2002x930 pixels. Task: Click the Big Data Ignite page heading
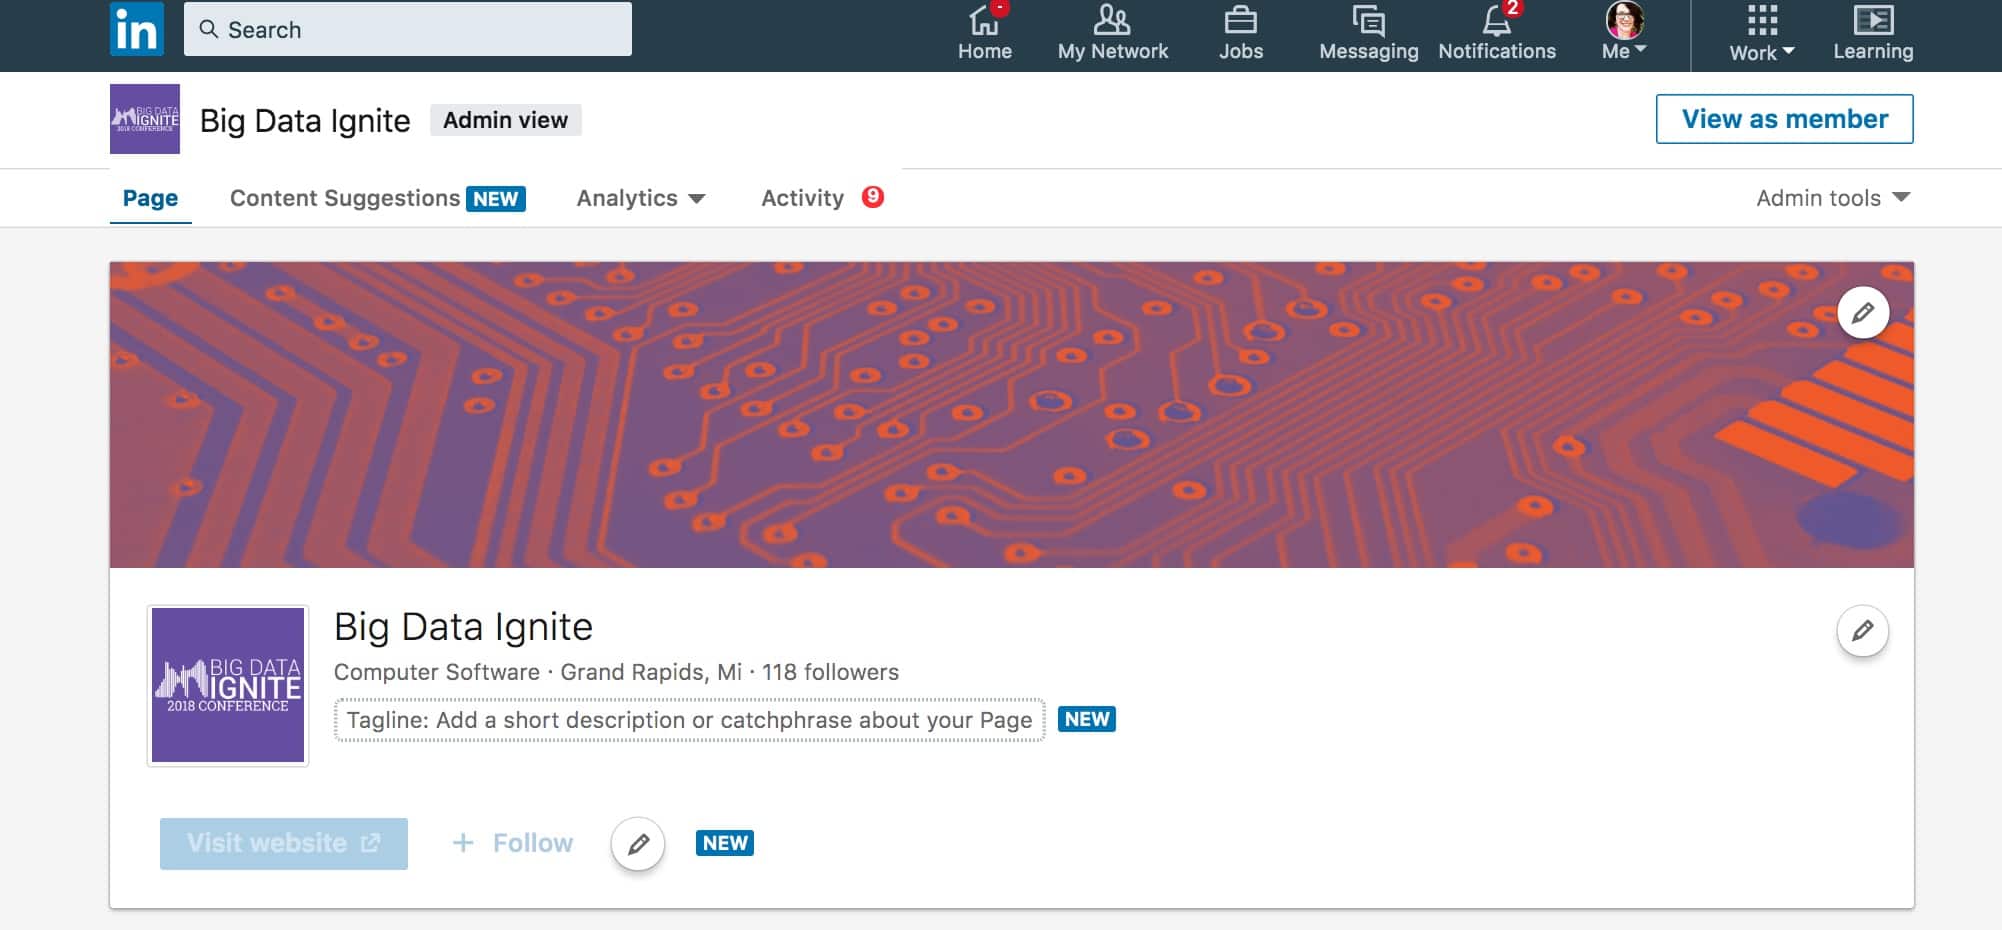pyautogui.click(x=463, y=627)
